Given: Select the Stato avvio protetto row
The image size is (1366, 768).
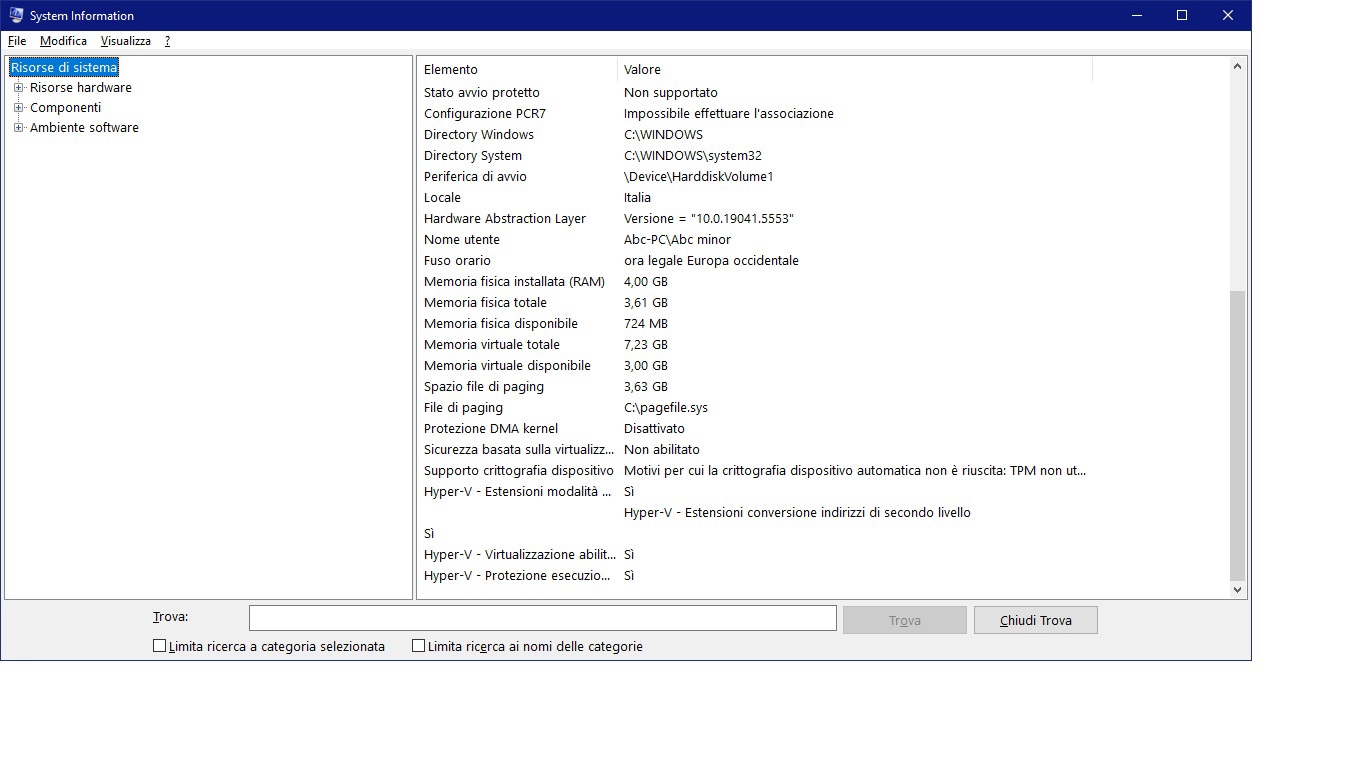Looking at the screenshot, I should [x=757, y=92].
